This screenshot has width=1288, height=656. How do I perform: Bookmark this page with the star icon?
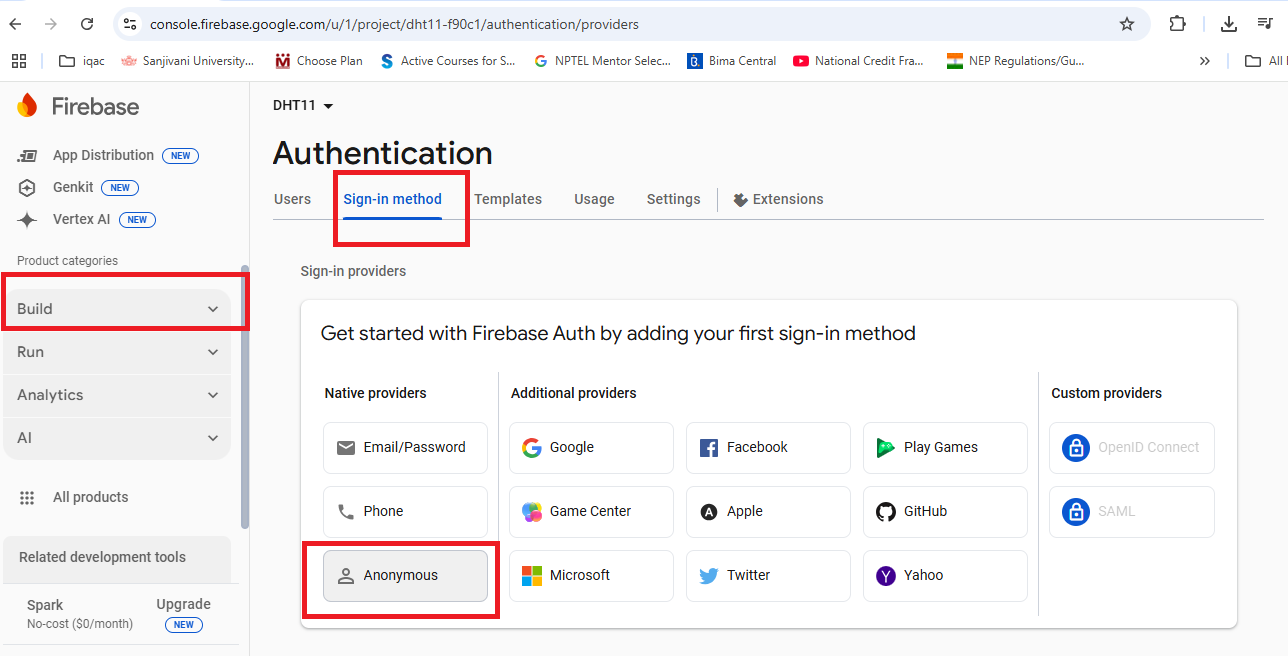click(1127, 24)
